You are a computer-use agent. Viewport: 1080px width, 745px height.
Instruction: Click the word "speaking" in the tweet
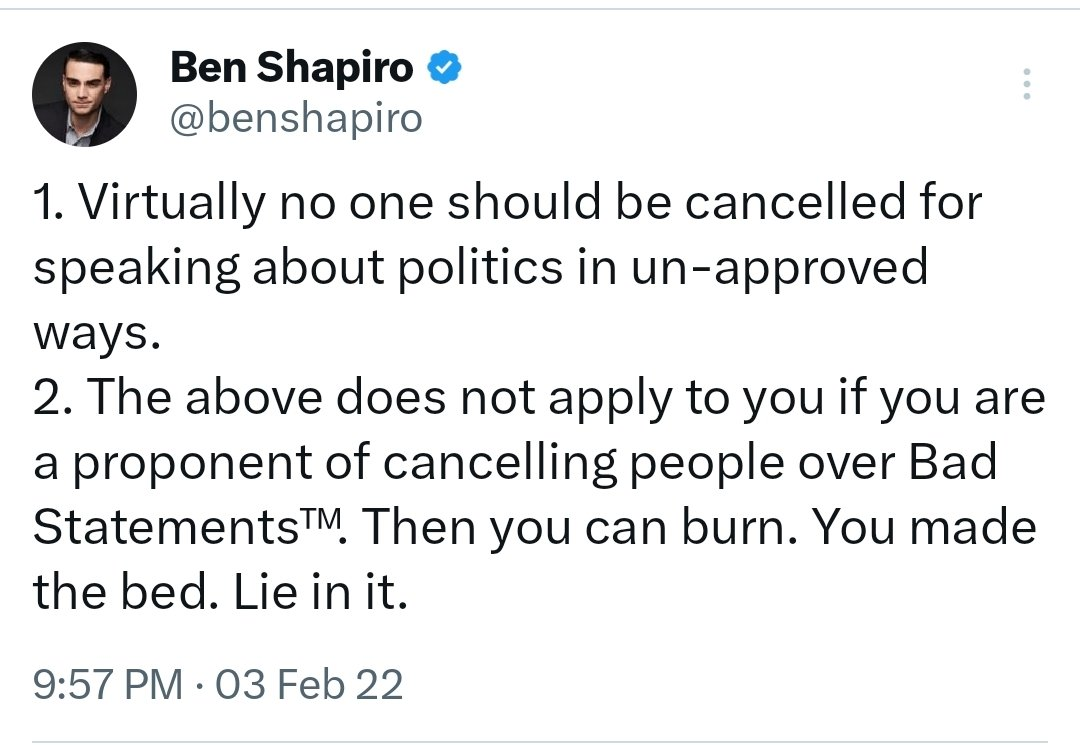coord(137,269)
